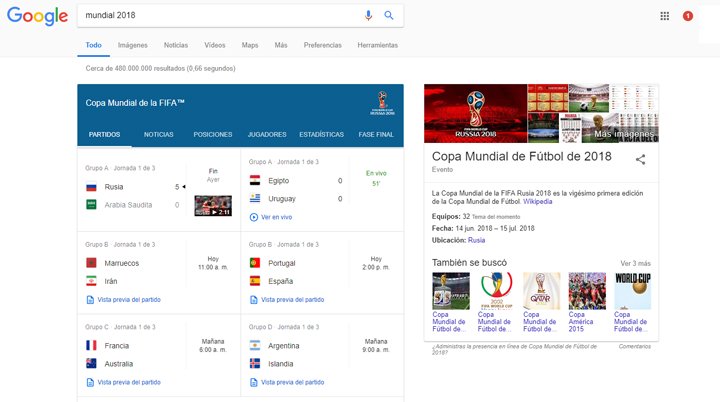Screen dimensions: 720x402
Task: Open Vista previa for Argentina vs Islandia
Action: [292, 382]
